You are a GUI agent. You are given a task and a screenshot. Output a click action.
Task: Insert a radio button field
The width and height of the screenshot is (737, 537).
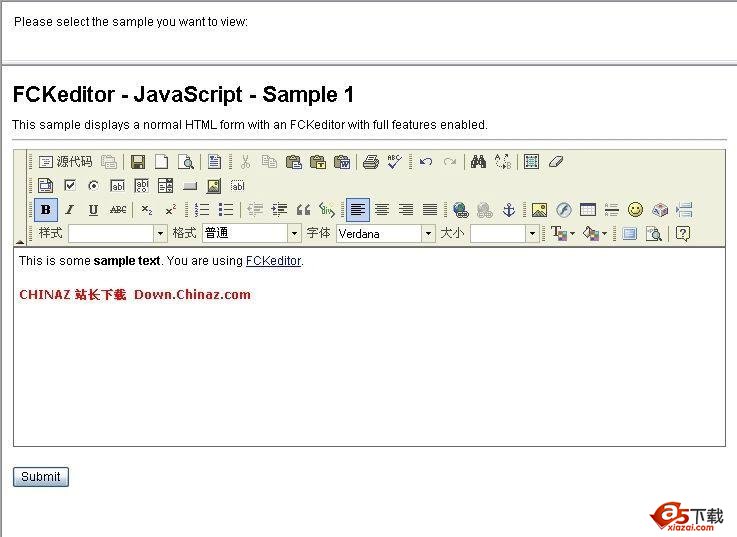pos(94,186)
